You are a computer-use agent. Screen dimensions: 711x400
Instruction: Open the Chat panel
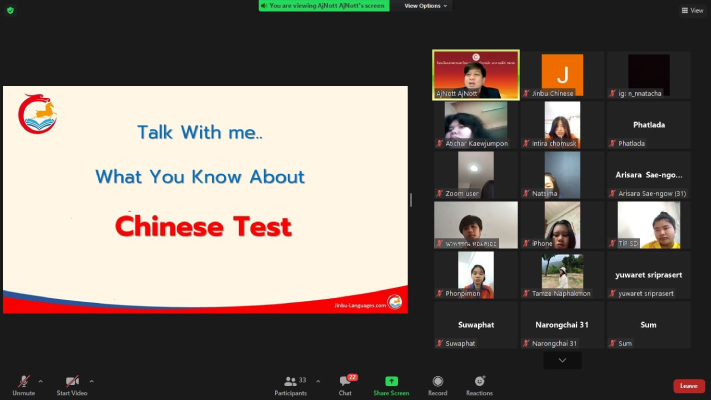pyautogui.click(x=345, y=384)
